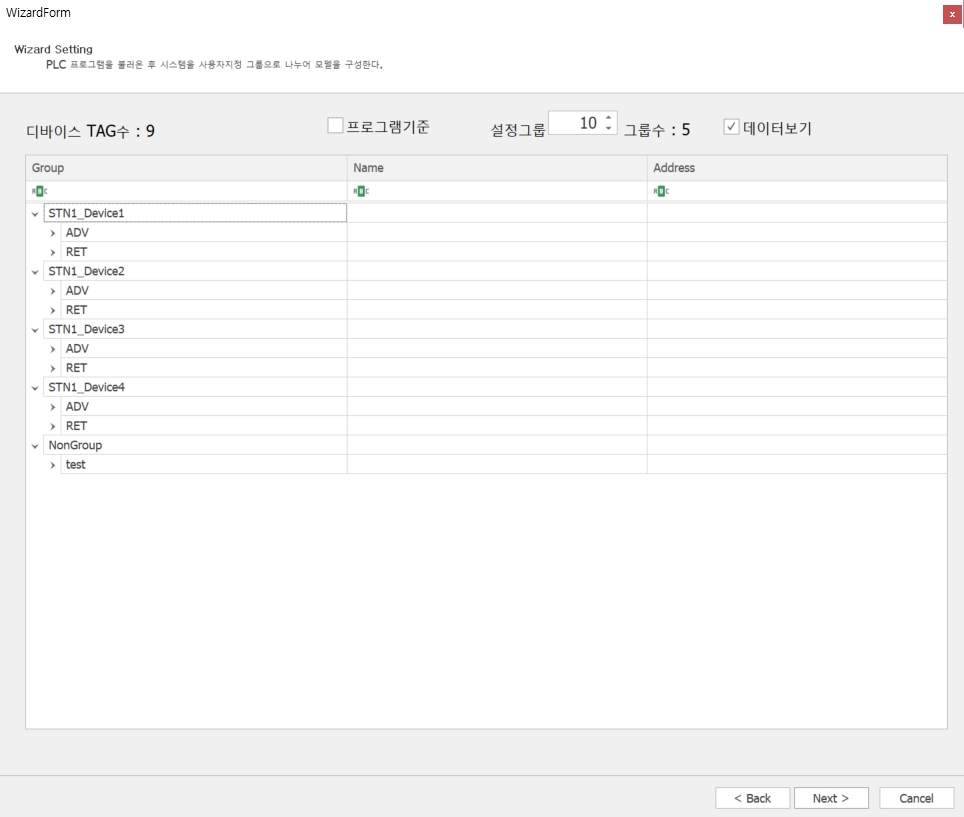964x817 pixels.
Task: Uncheck the 데이터보기 checkbox
Action: pos(731,127)
